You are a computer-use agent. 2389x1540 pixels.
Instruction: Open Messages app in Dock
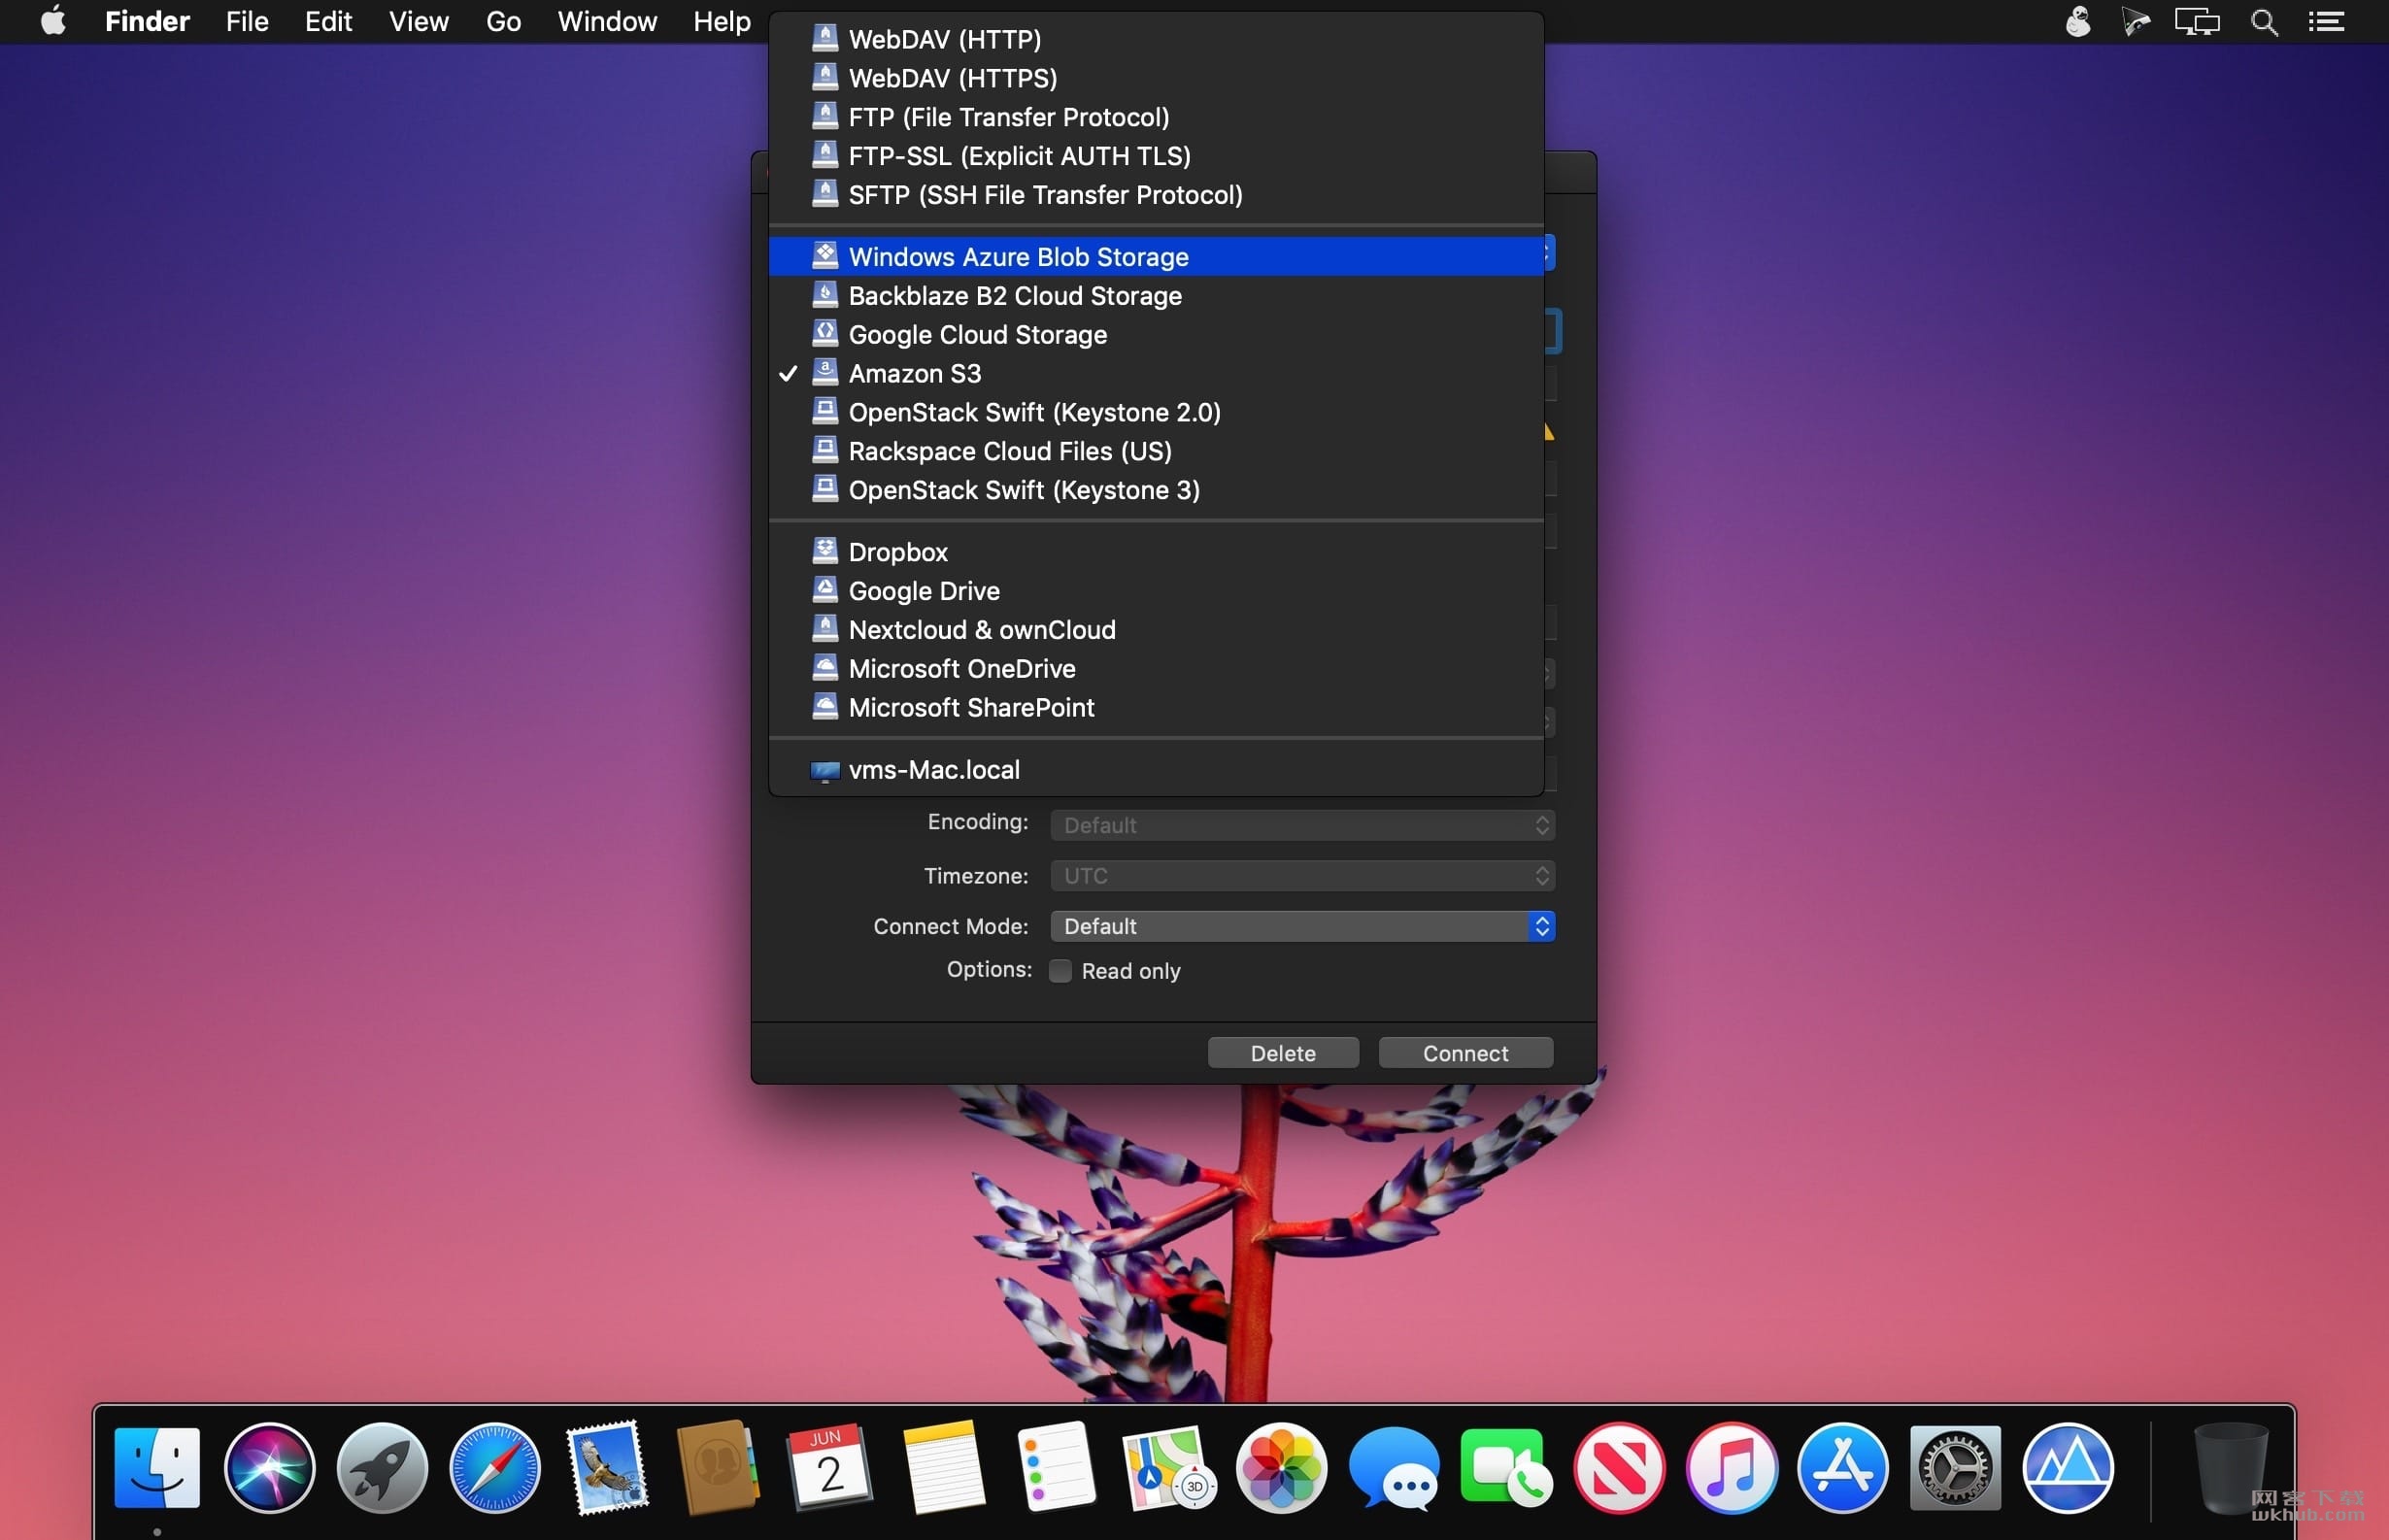[x=1394, y=1467]
